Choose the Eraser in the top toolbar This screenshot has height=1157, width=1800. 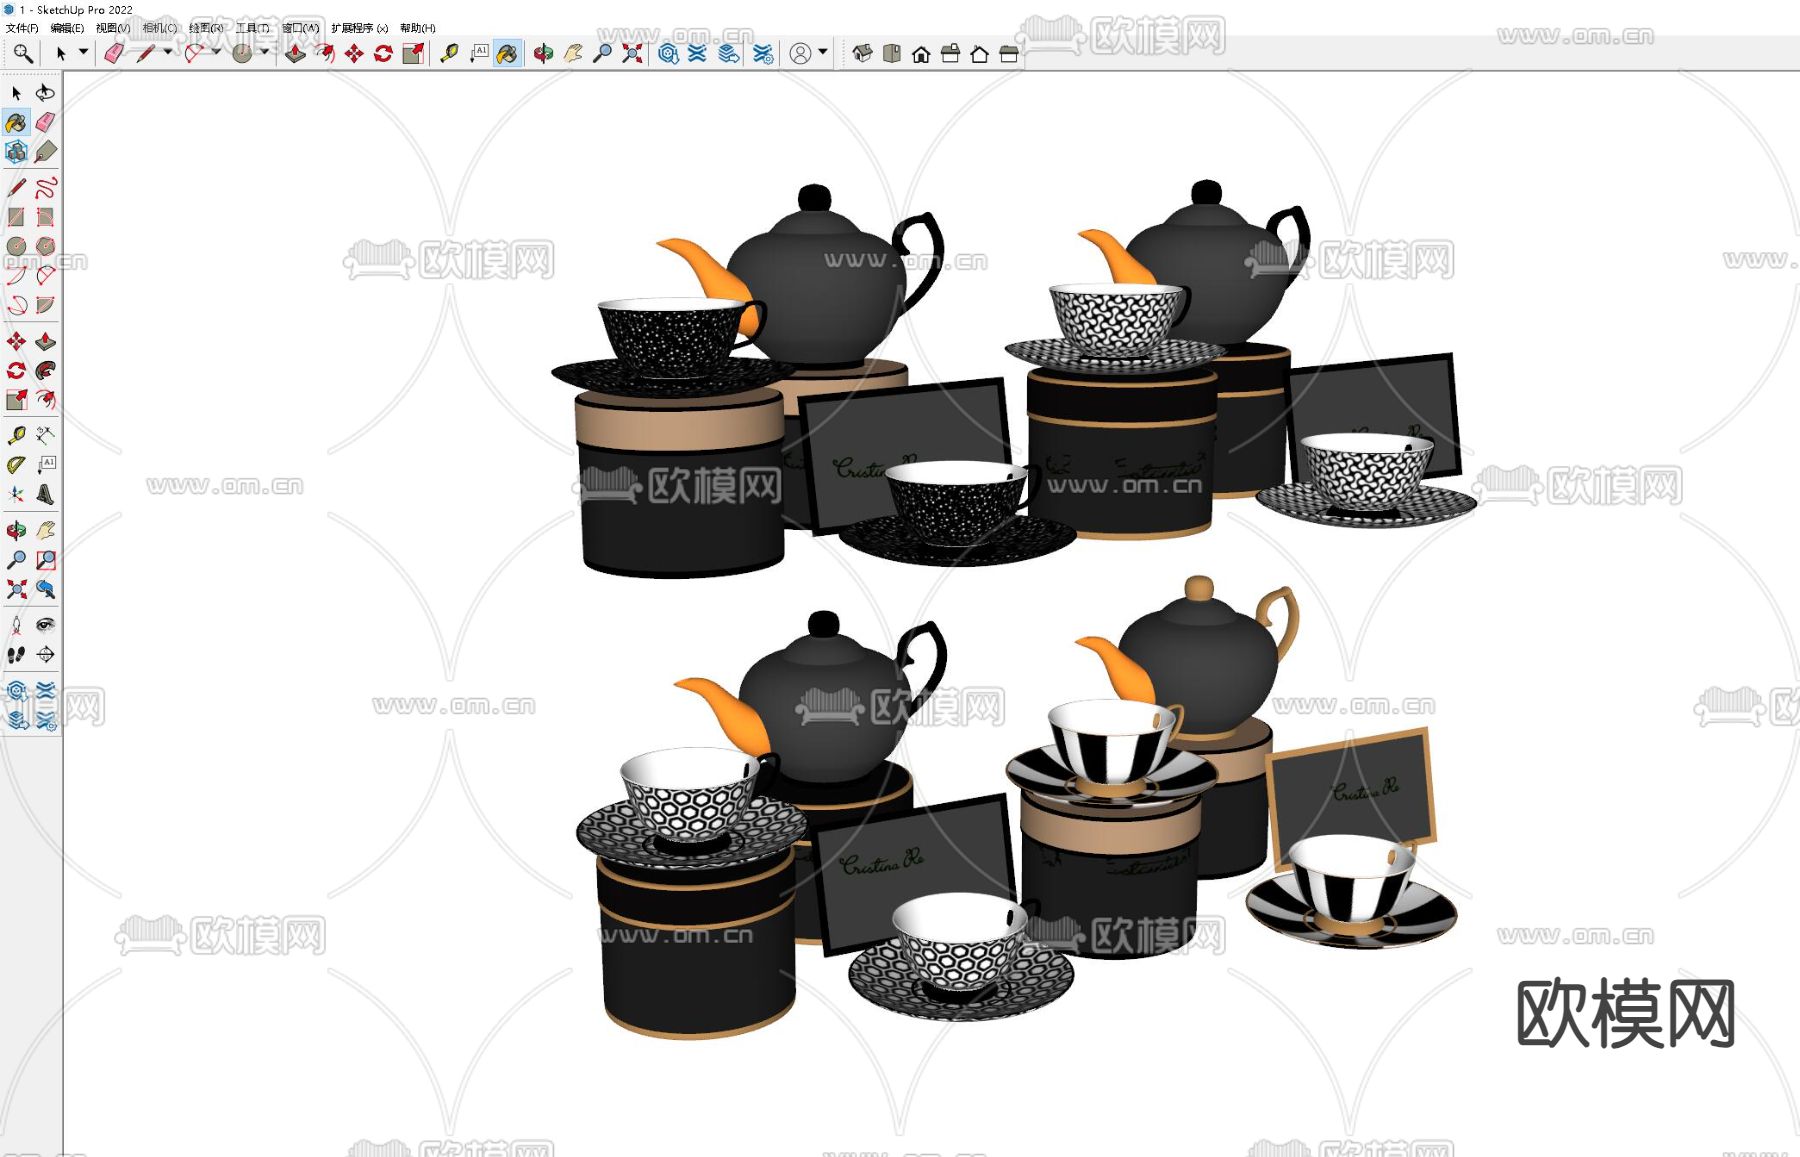(x=114, y=54)
